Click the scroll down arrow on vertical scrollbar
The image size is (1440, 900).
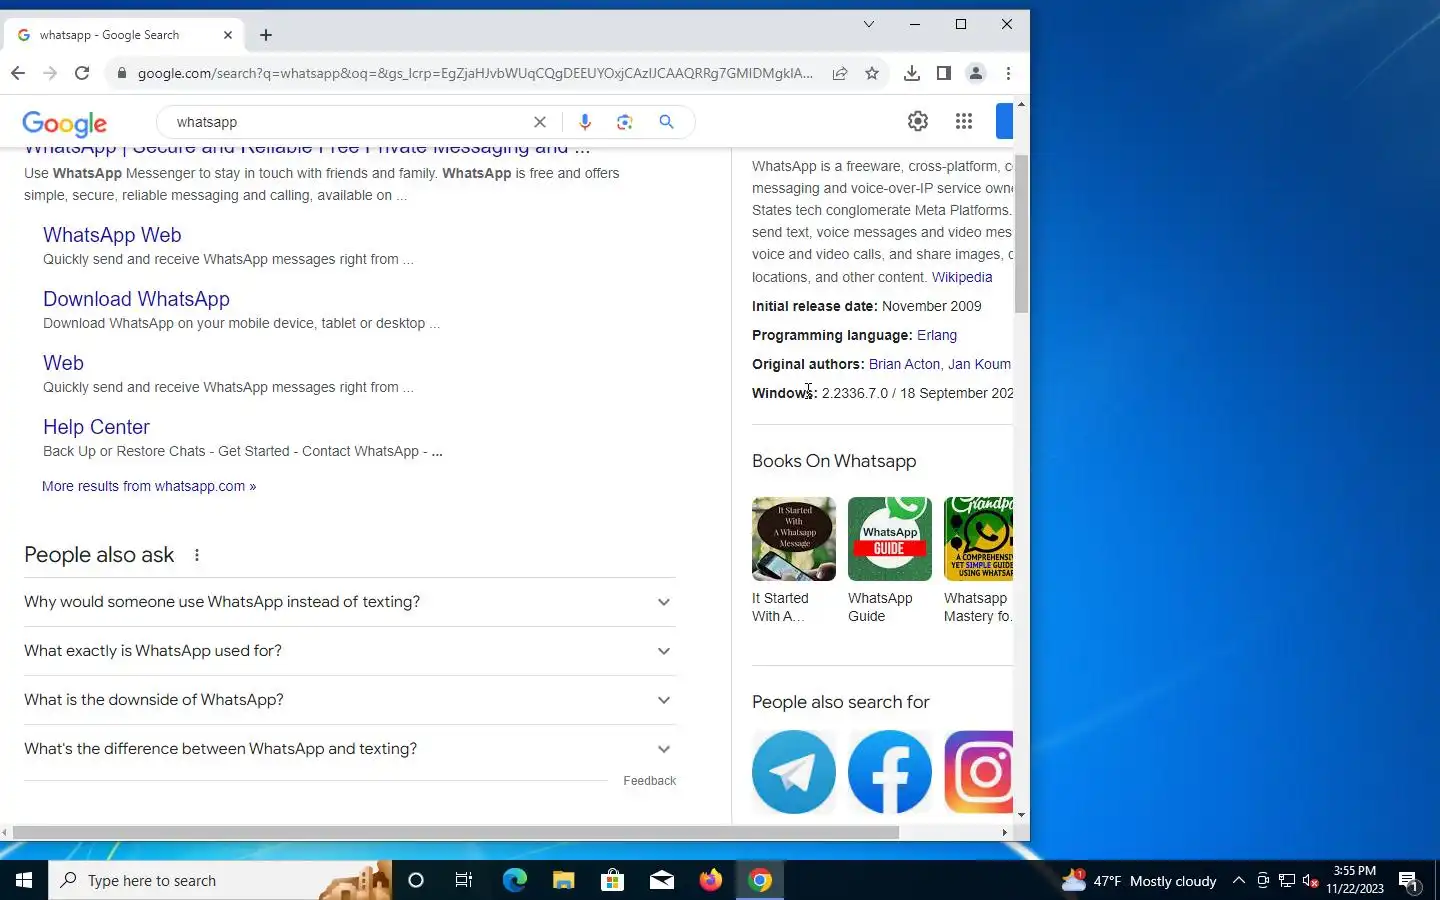click(1021, 815)
